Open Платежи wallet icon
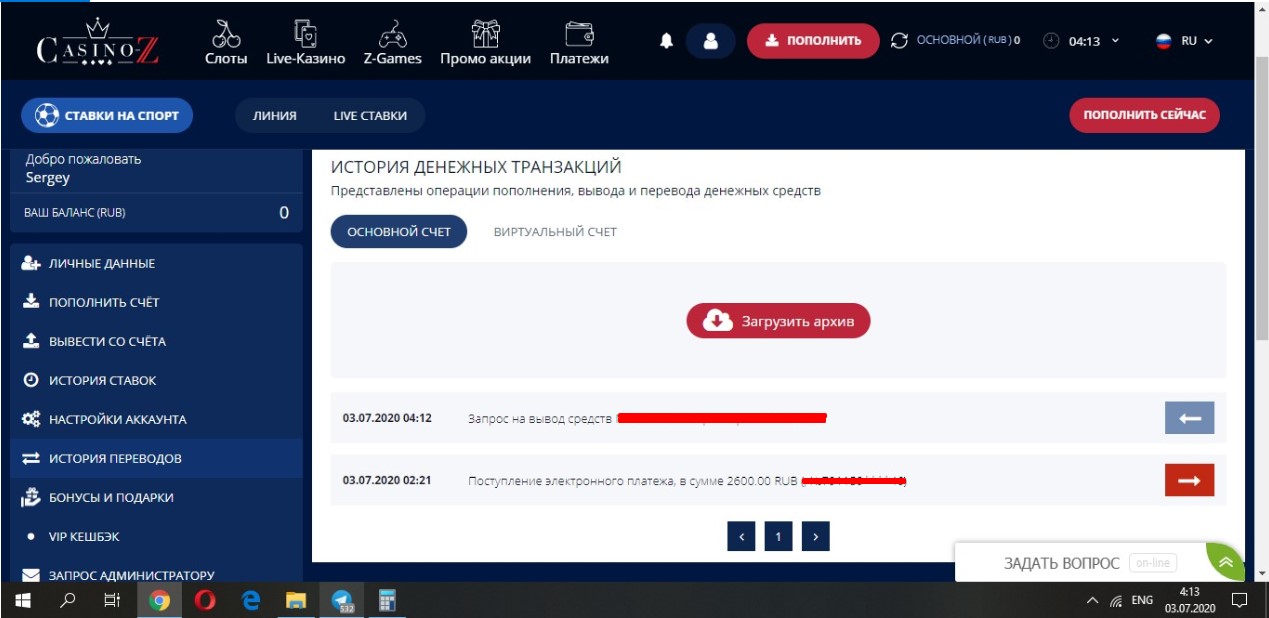Image resolution: width=1269 pixels, height=618 pixels. pyautogui.click(x=579, y=34)
